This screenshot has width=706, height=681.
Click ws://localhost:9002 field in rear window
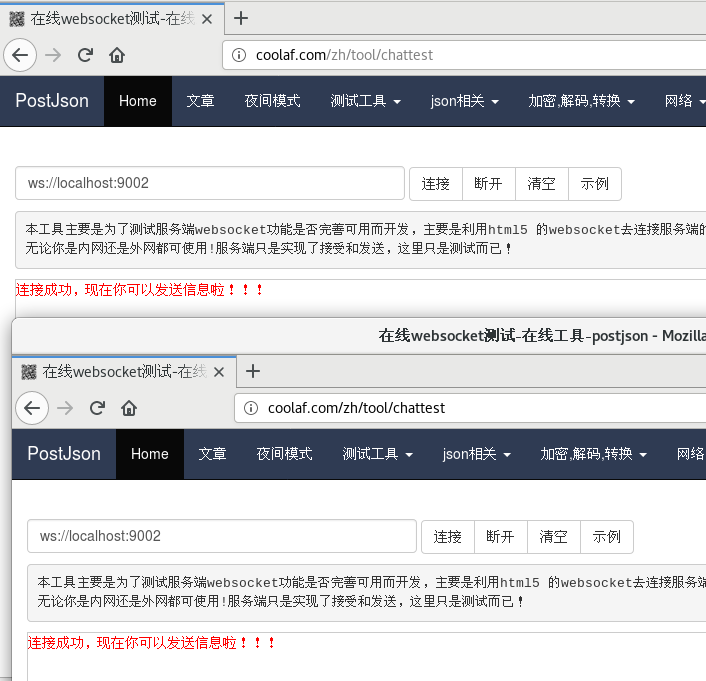pos(210,183)
